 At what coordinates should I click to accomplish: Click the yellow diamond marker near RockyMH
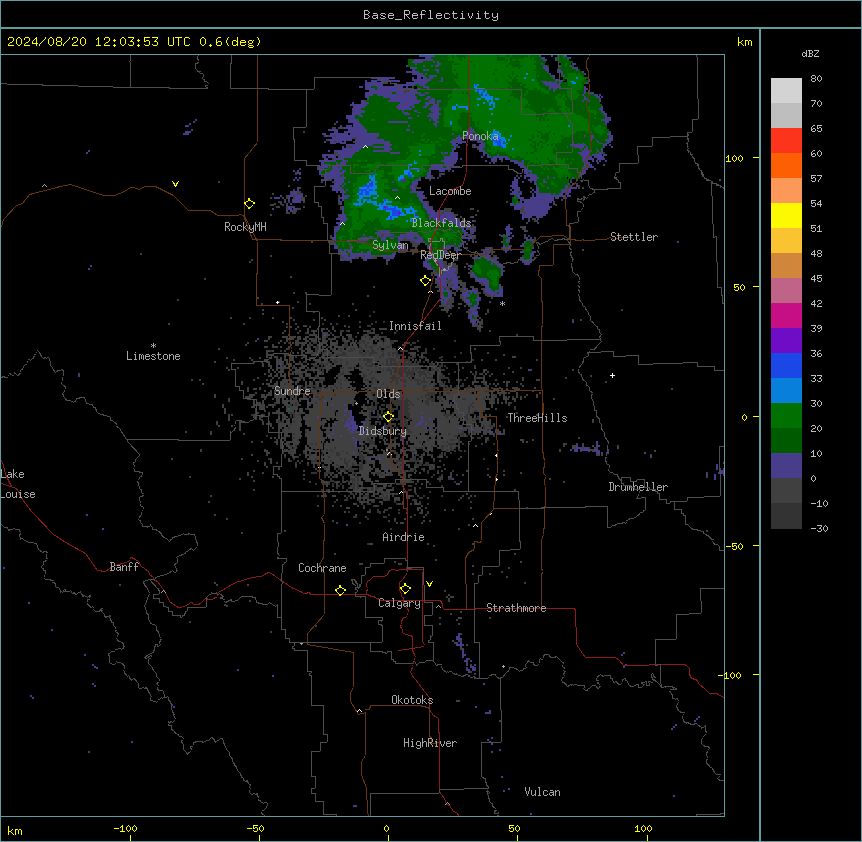(x=250, y=204)
